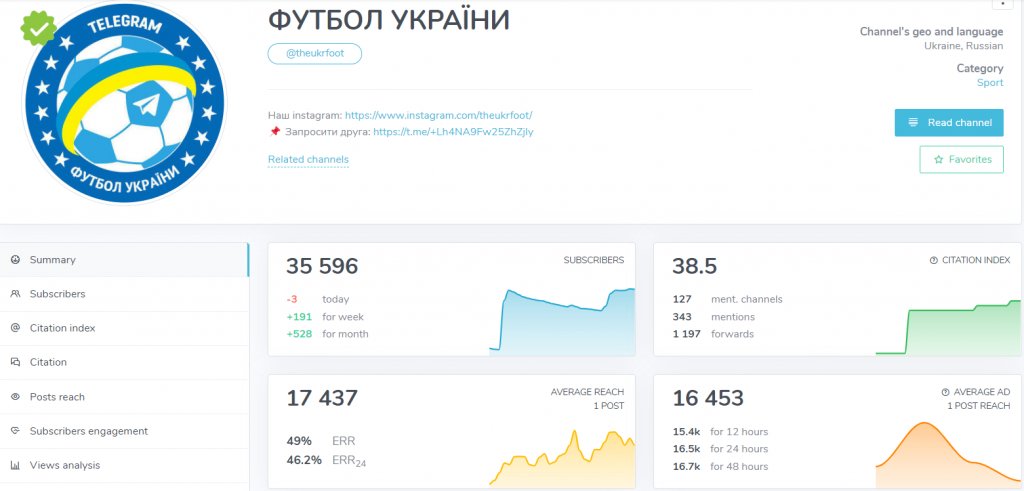This screenshot has width=1024, height=491.
Task: Click the Subscribers people icon in sidebar
Action: [15, 294]
